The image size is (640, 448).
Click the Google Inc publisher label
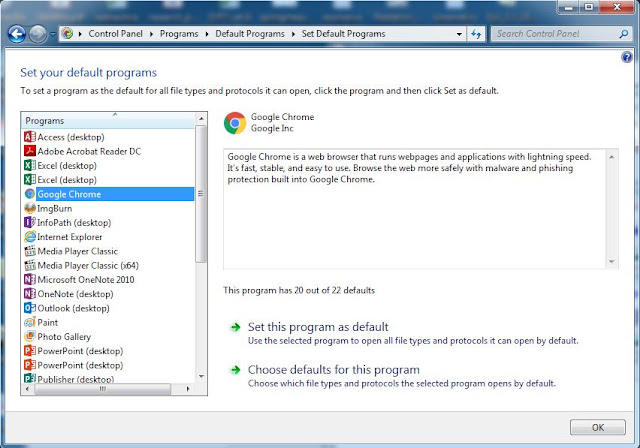click(272, 128)
